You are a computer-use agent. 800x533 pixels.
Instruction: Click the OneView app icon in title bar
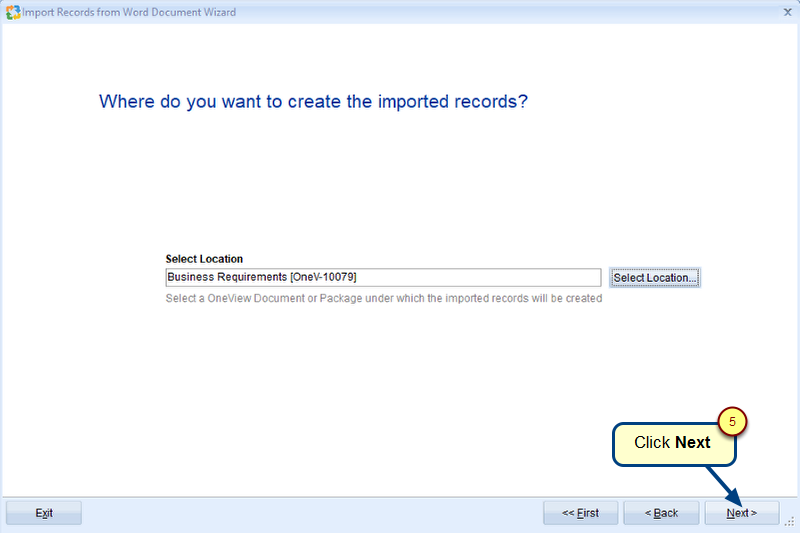click(13, 12)
